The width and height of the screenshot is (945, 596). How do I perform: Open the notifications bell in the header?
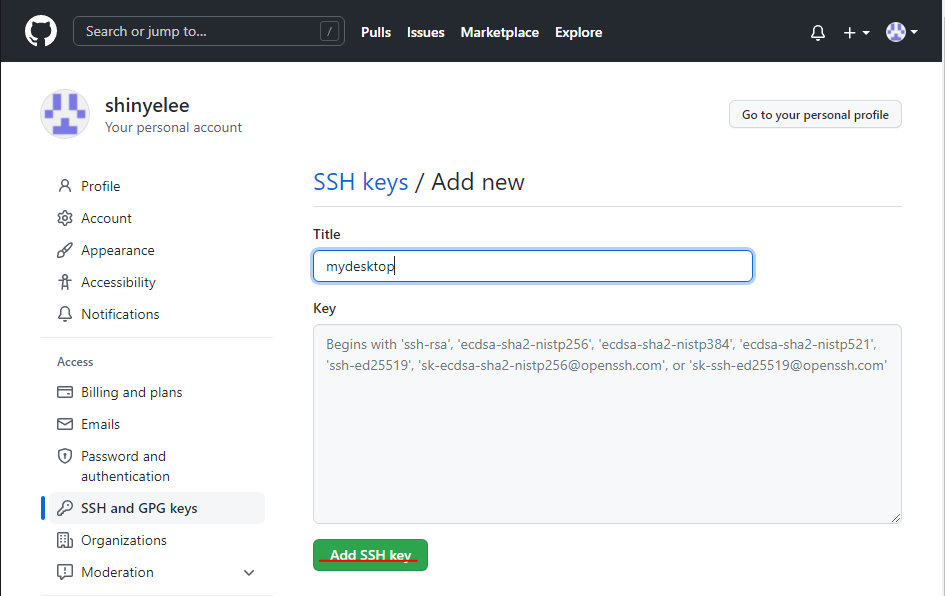pyautogui.click(x=817, y=33)
